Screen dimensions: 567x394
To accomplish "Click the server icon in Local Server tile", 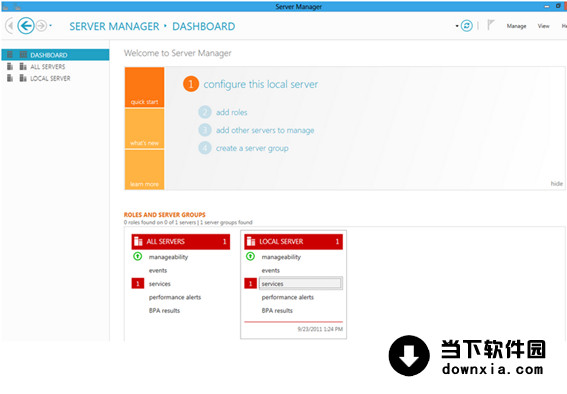I will [251, 241].
